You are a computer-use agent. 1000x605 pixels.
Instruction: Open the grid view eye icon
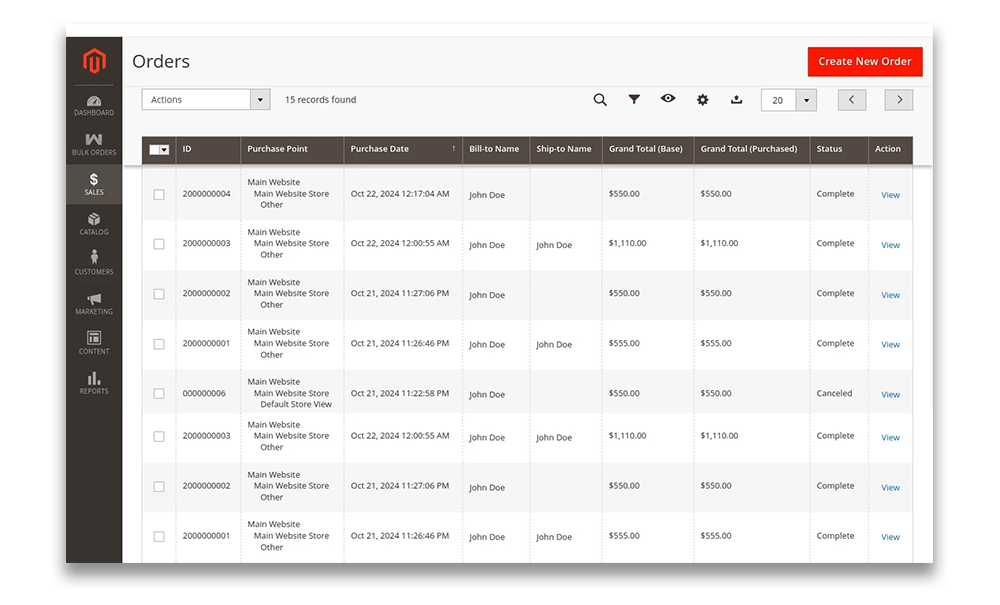coord(668,98)
